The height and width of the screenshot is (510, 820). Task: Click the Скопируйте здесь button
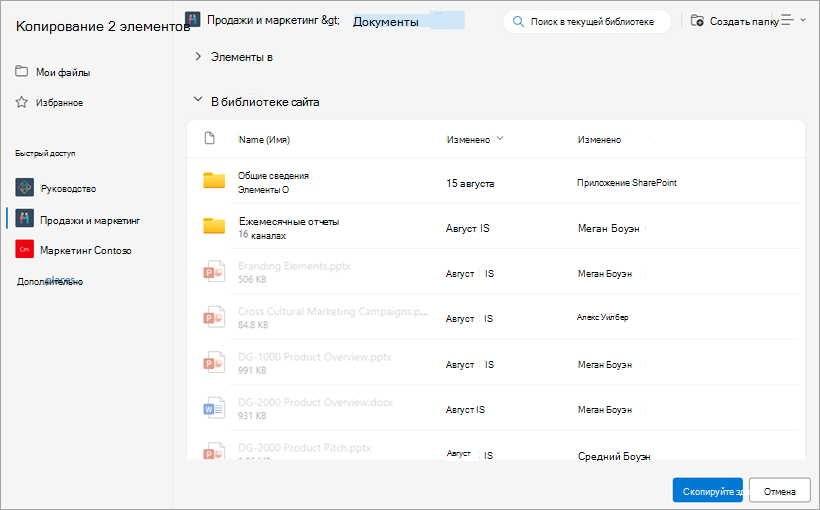(707, 491)
